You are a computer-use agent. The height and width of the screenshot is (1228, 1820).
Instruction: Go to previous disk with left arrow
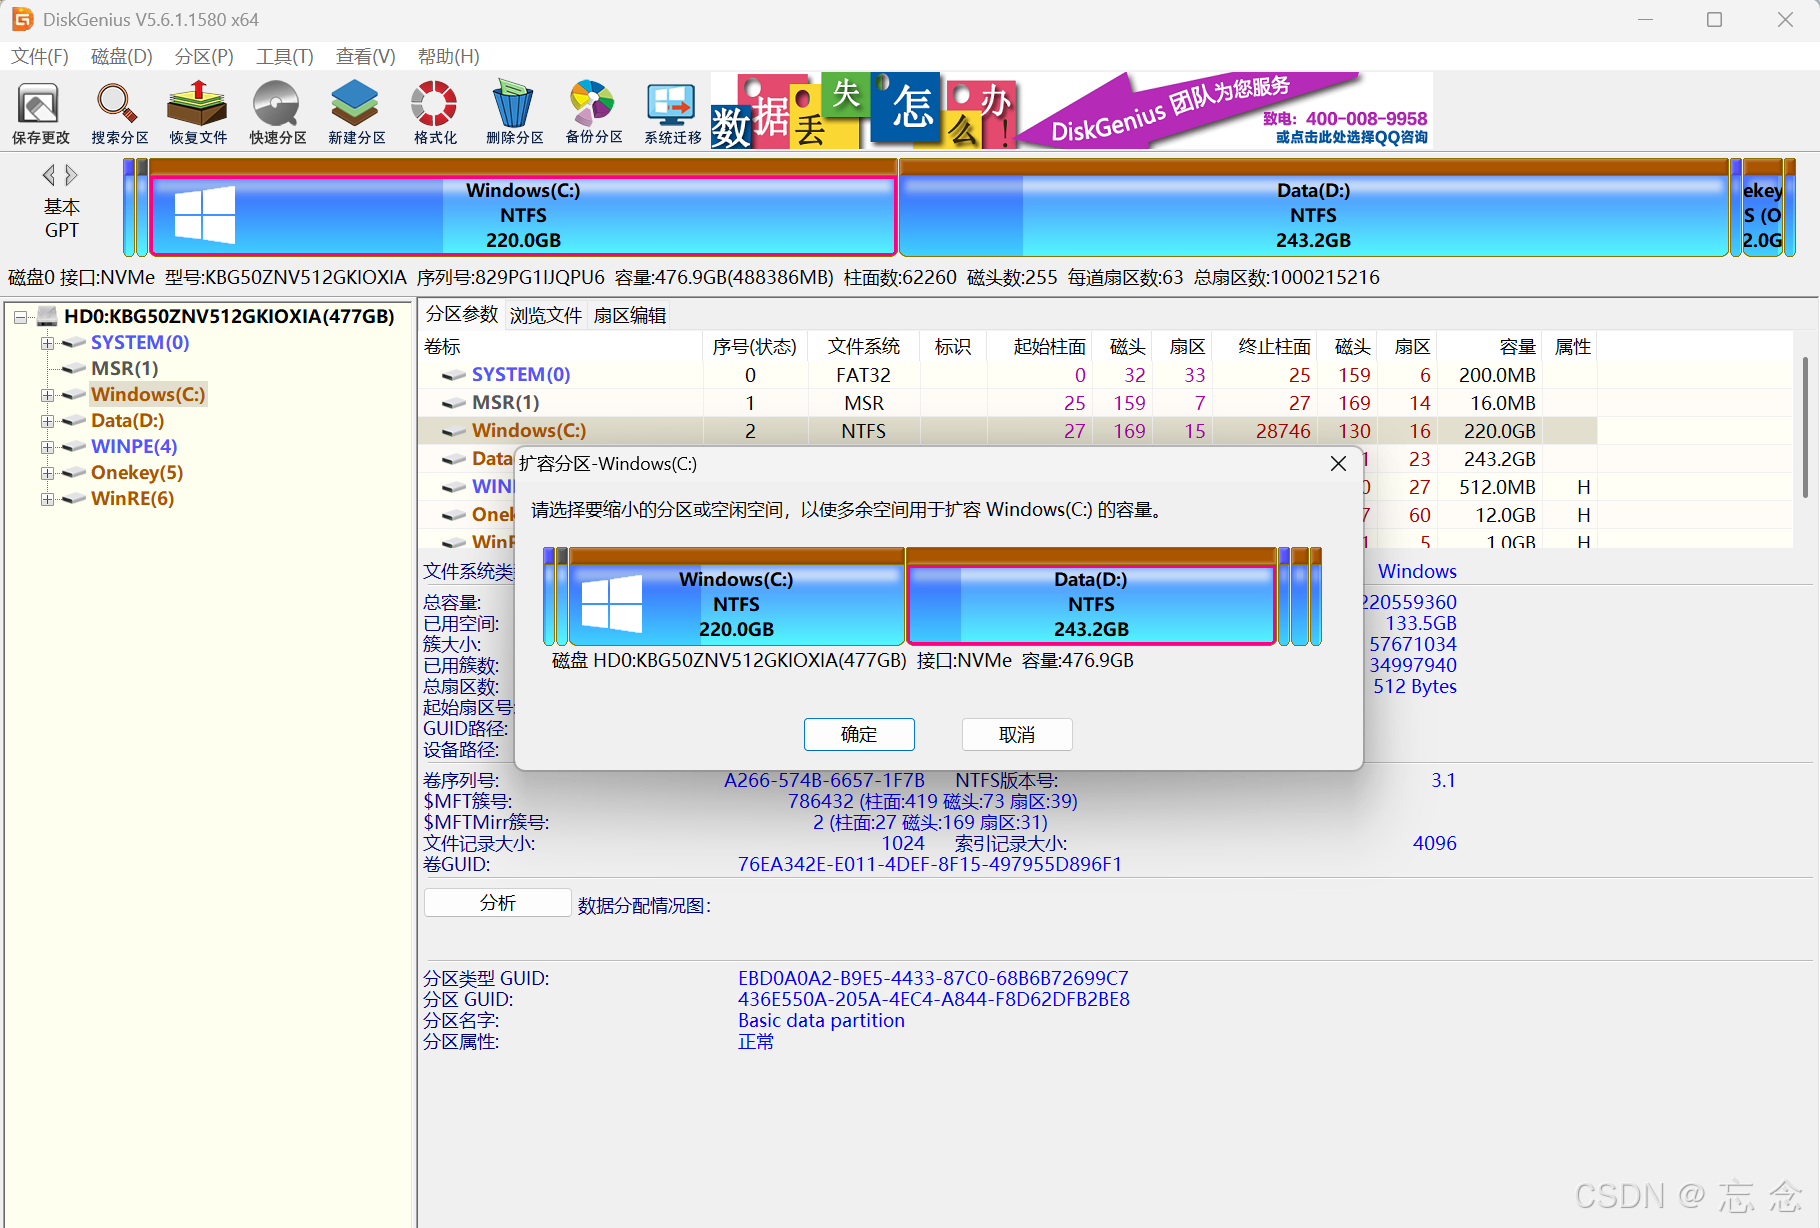pos(48,175)
